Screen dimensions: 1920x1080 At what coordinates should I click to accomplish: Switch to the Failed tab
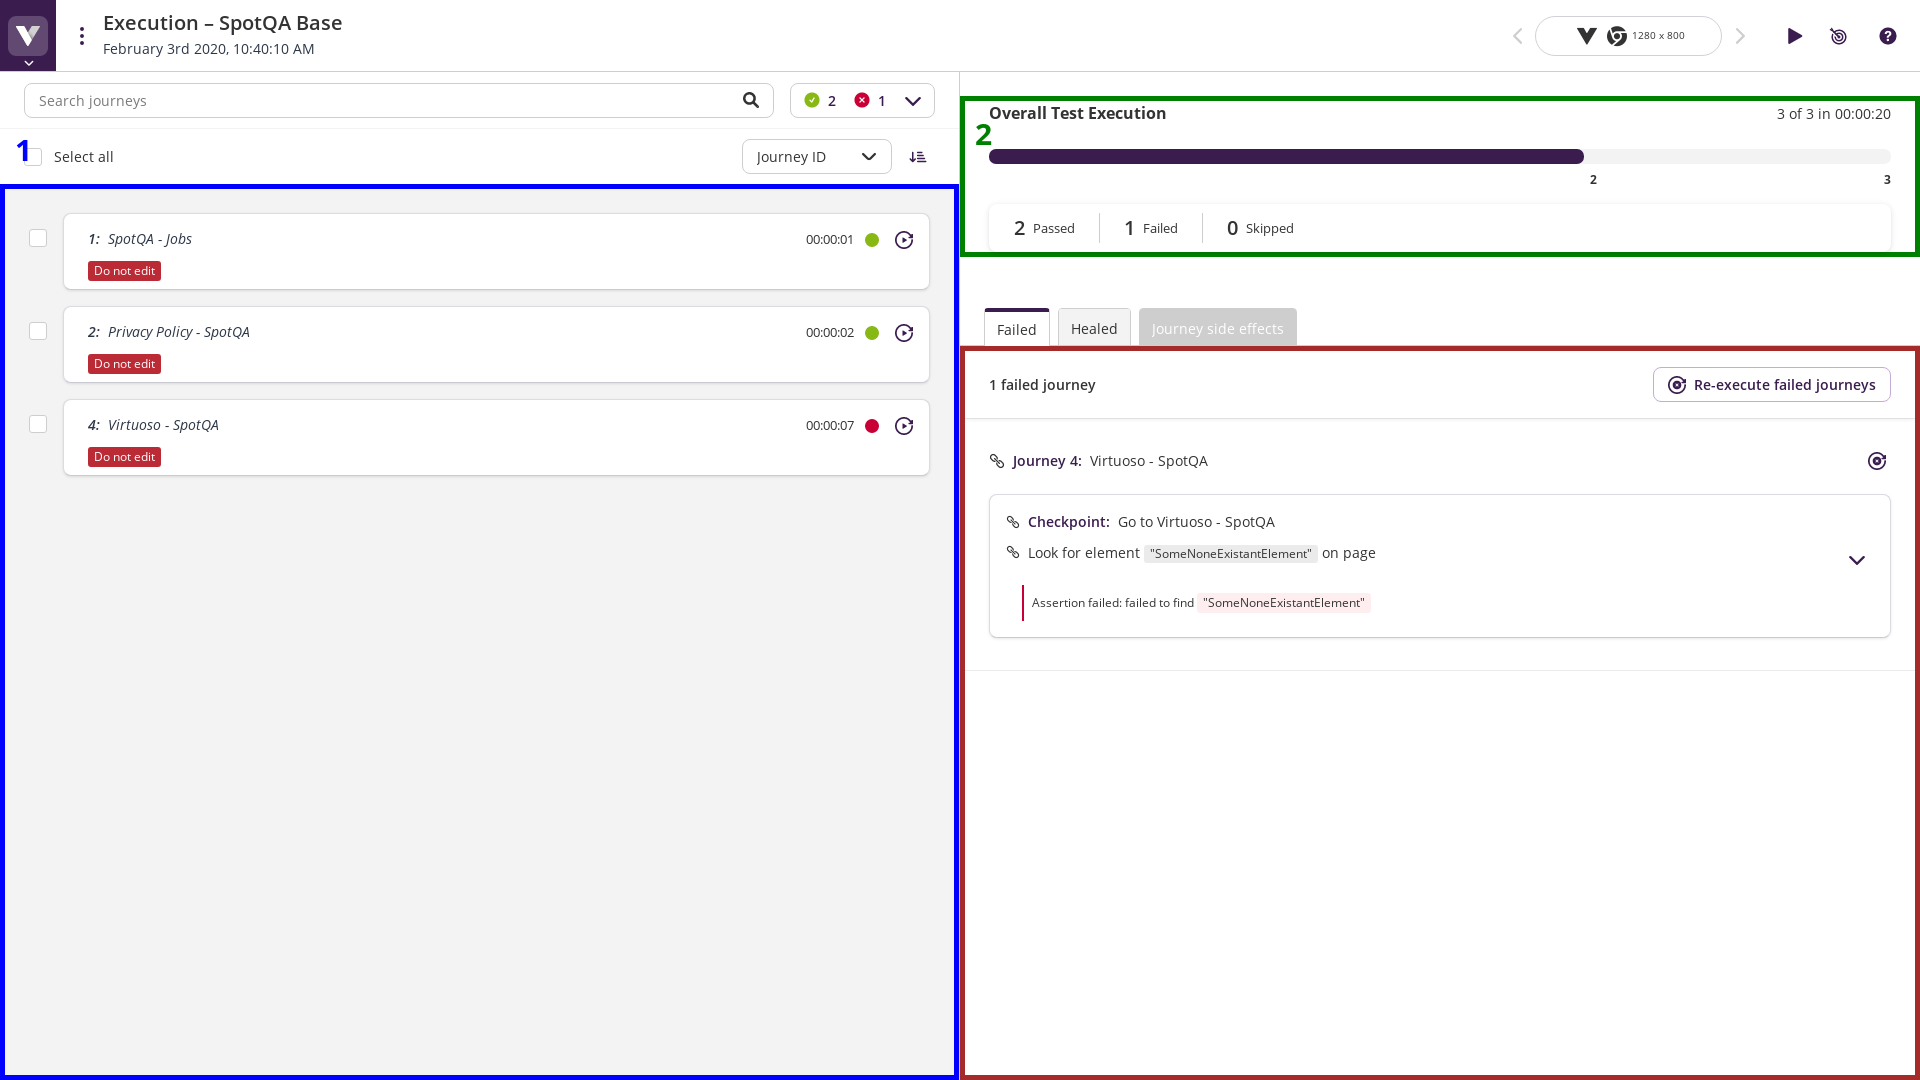(1017, 329)
